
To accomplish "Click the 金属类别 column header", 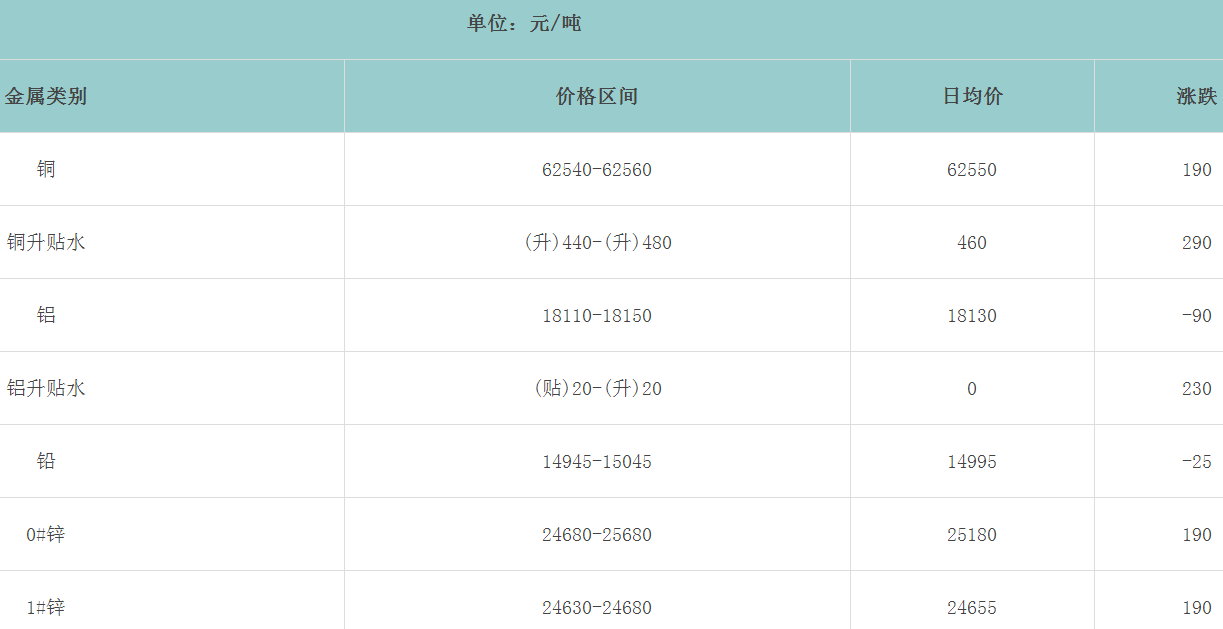I will click(46, 97).
